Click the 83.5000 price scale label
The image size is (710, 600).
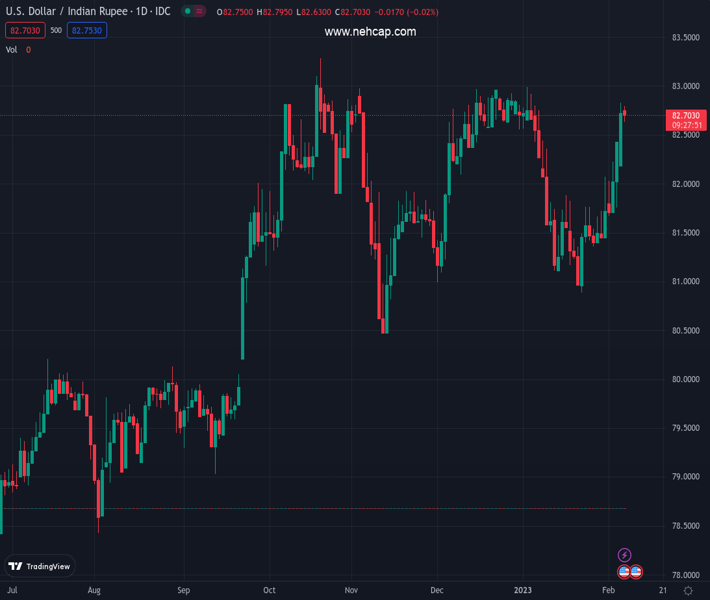[685, 38]
